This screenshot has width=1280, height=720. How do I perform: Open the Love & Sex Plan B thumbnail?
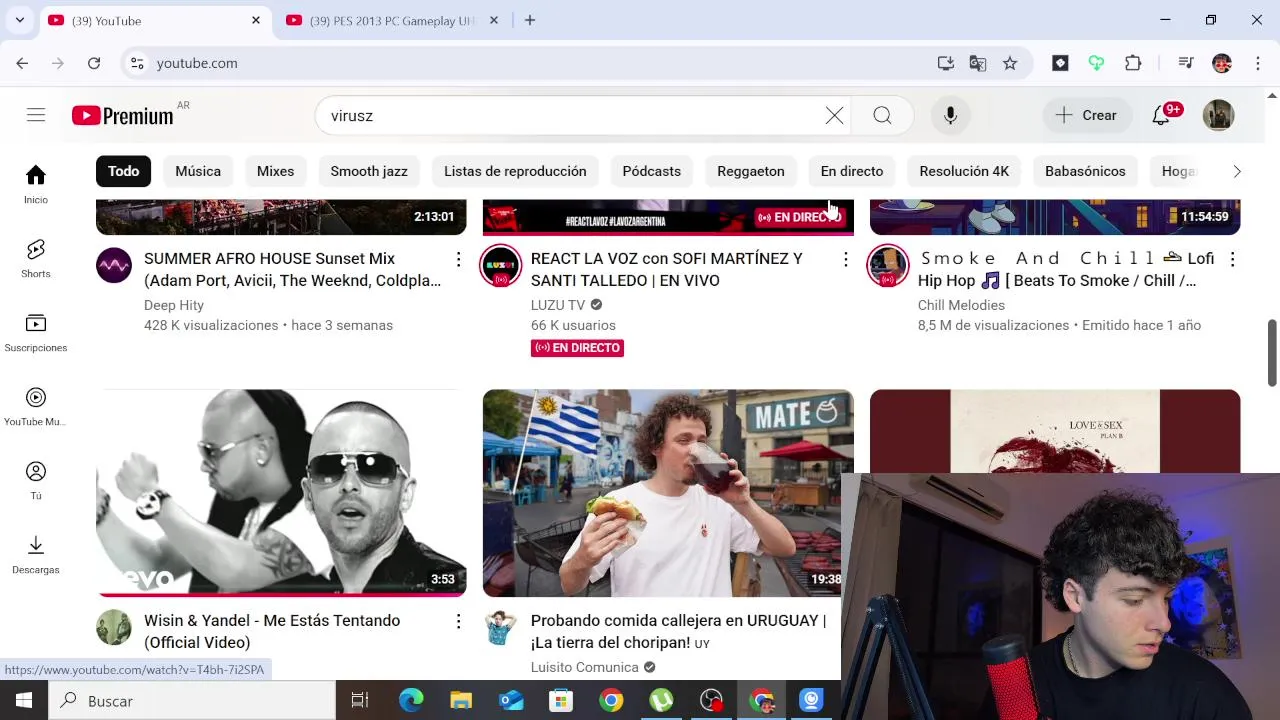[x=1055, y=431]
